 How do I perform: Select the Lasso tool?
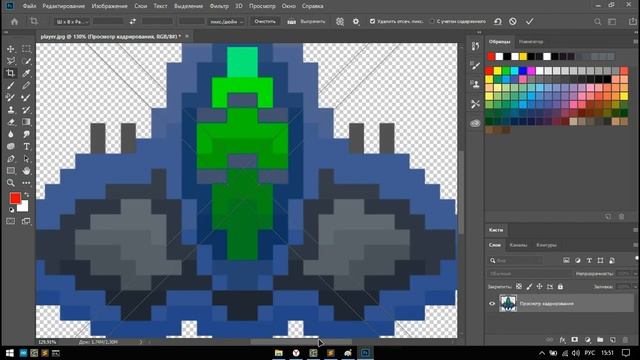click(x=11, y=61)
